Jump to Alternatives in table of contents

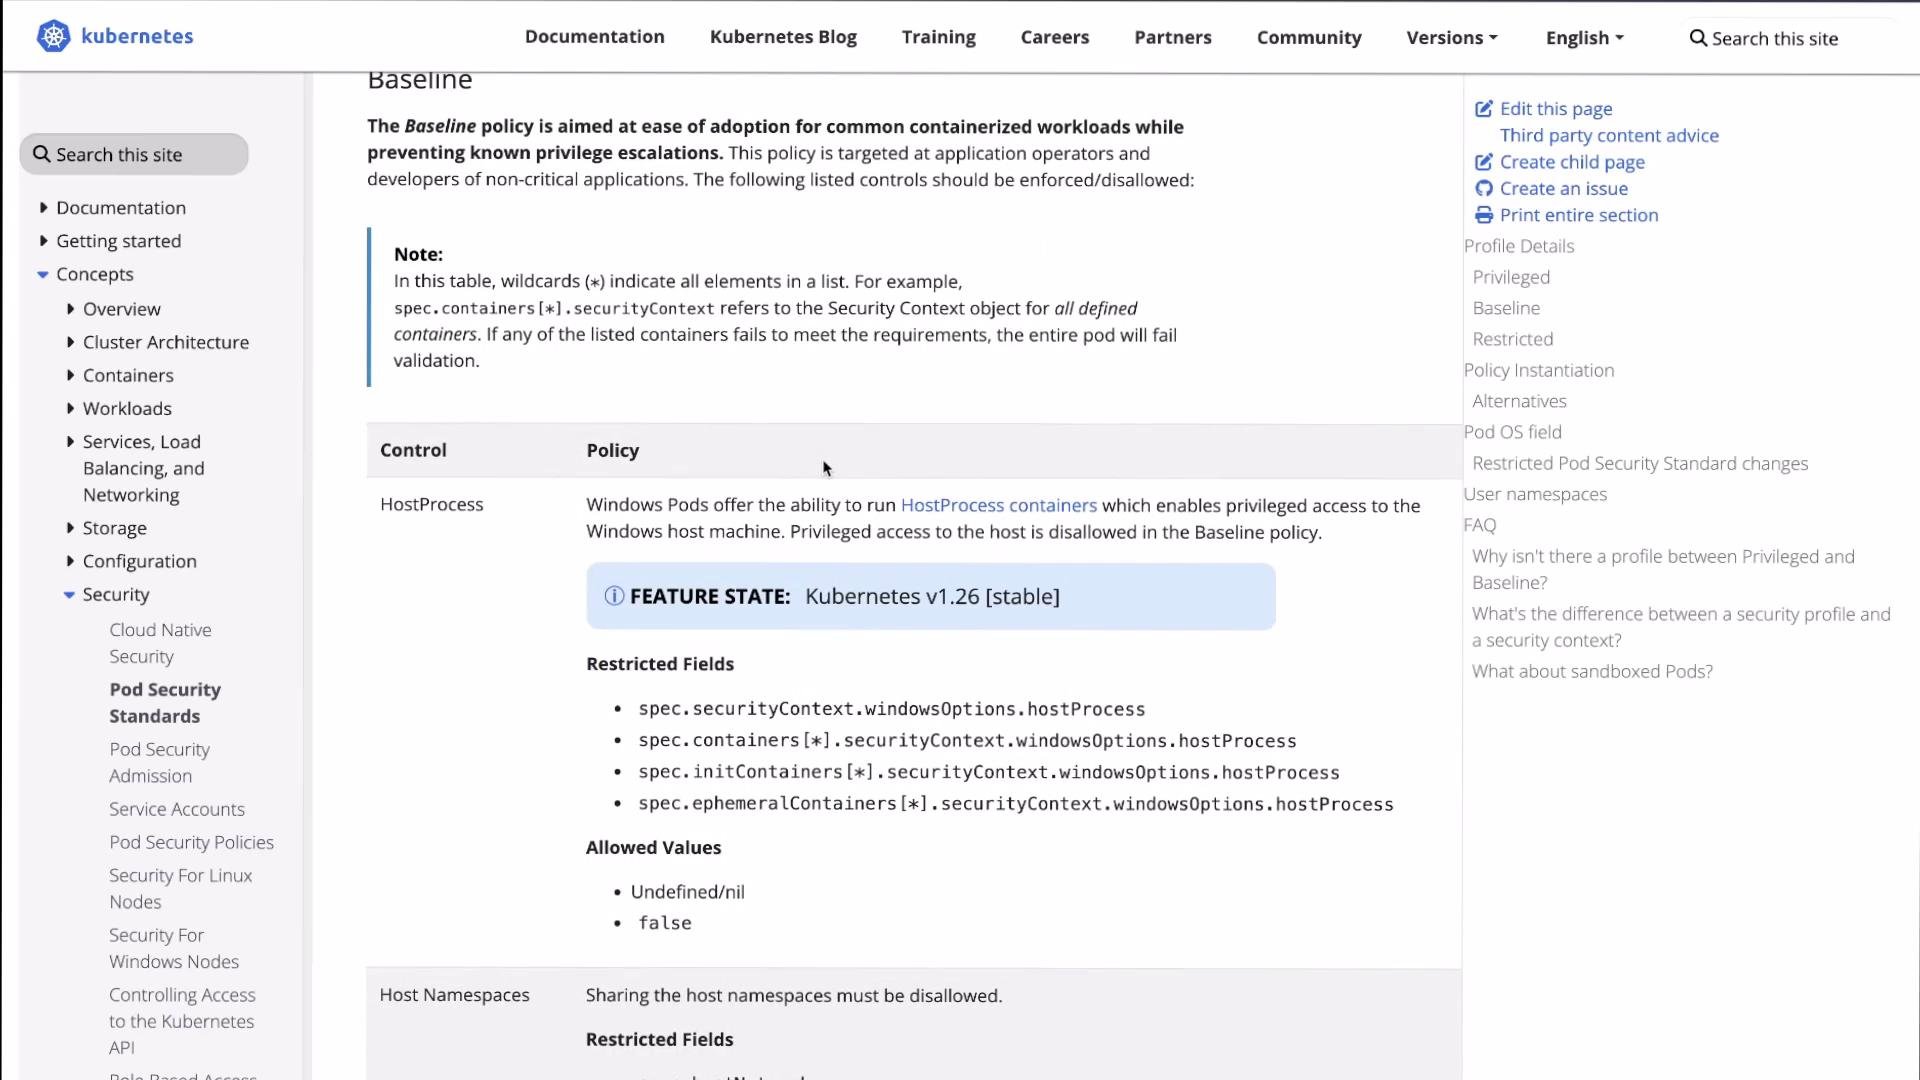tap(1519, 401)
